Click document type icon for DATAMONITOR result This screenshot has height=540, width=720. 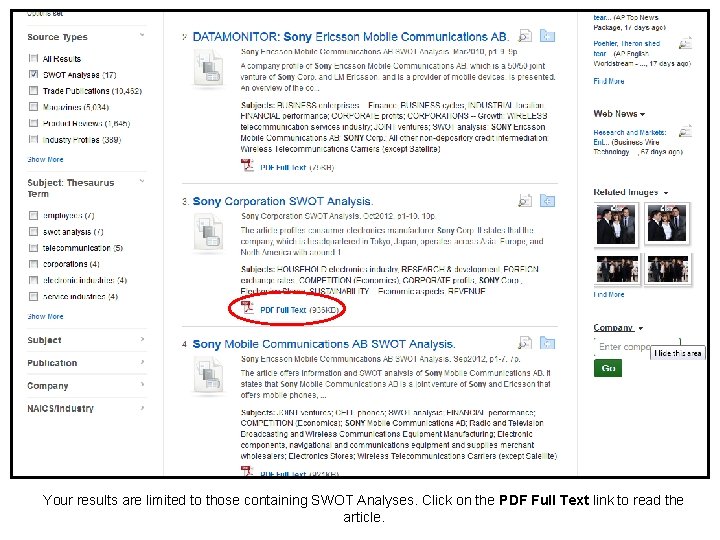coord(208,69)
